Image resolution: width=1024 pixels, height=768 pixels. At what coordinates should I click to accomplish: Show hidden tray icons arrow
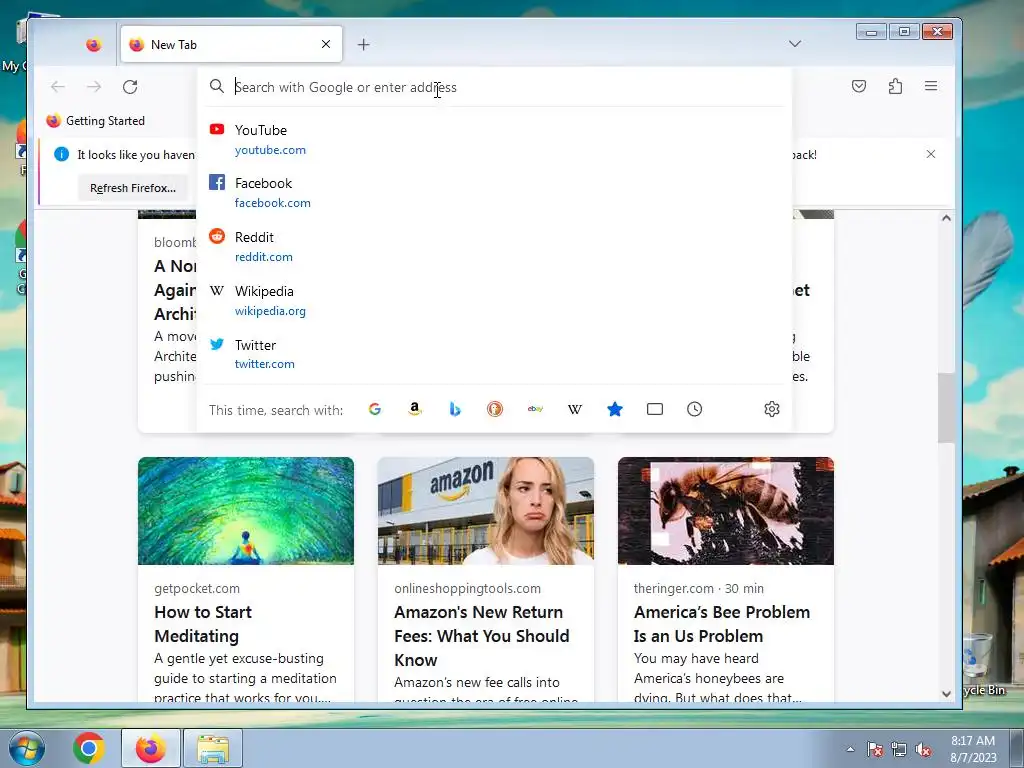tap(850, 749)
